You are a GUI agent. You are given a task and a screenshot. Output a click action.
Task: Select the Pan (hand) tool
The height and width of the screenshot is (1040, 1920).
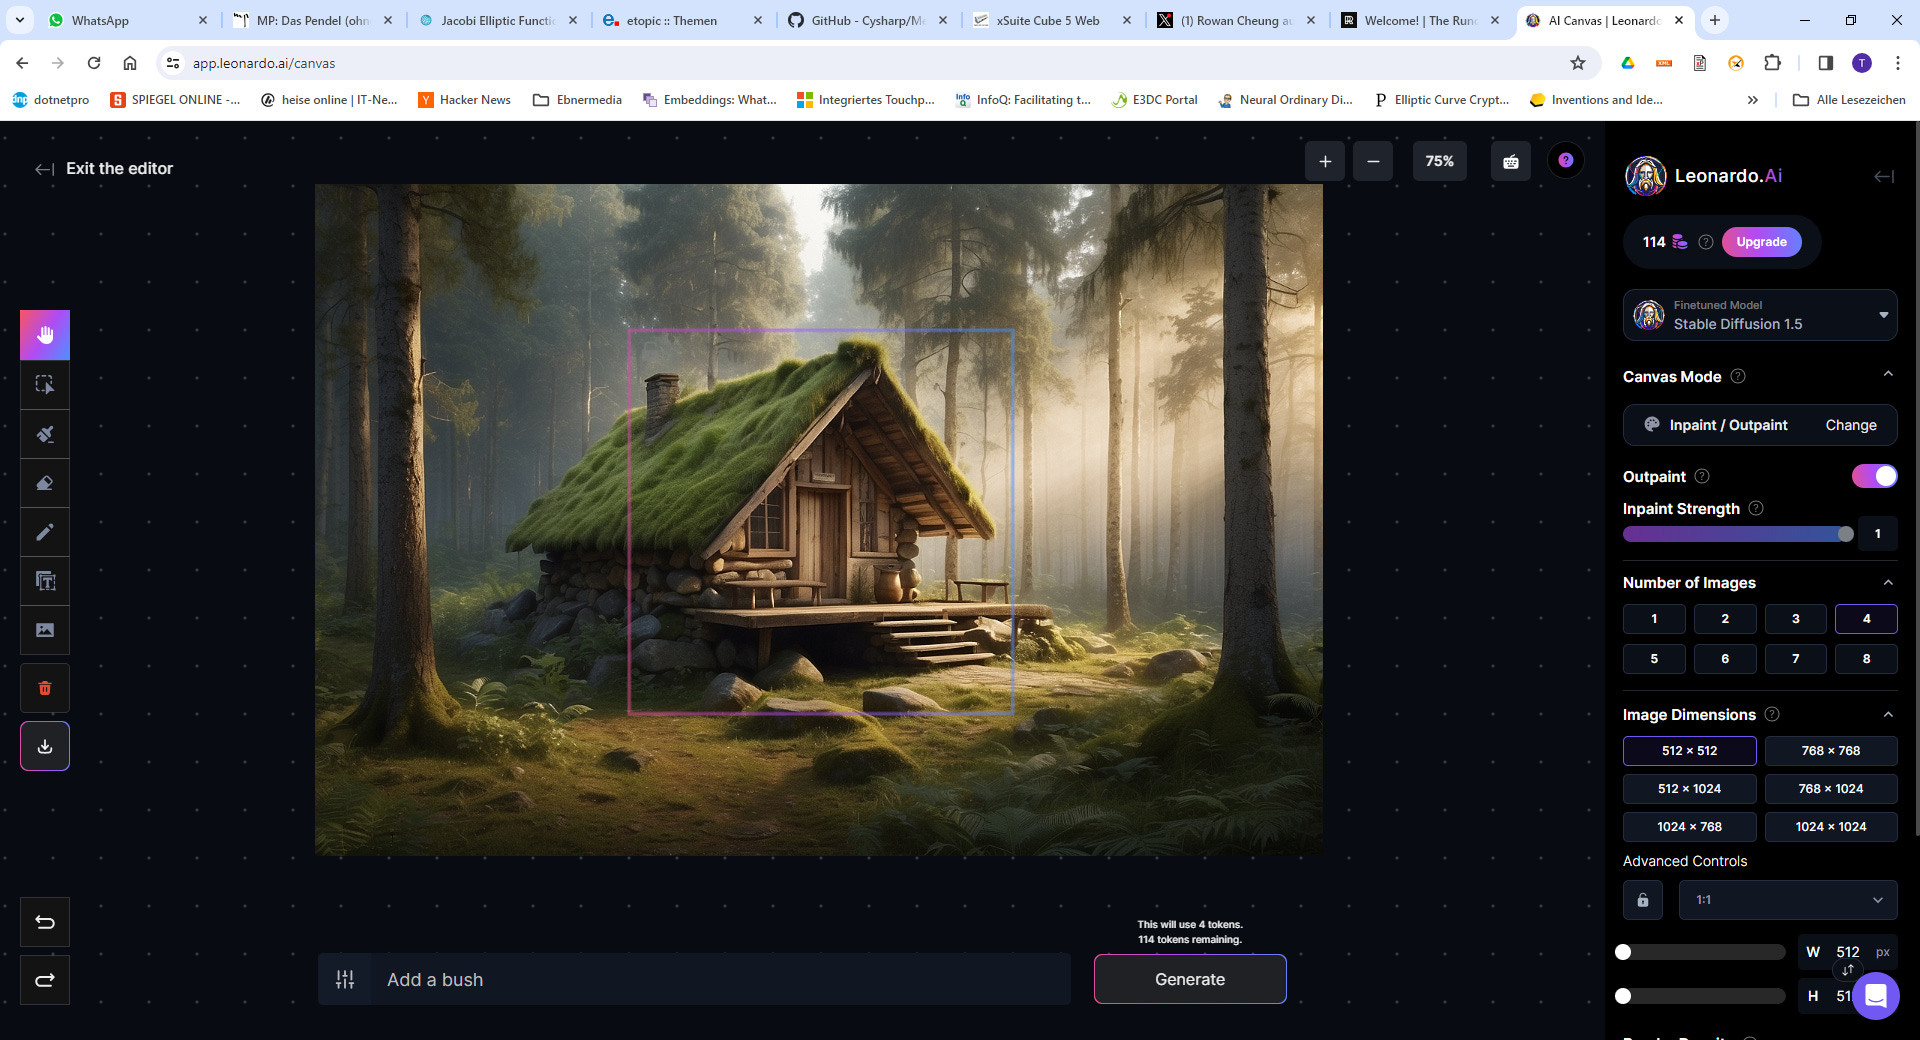click(x=44, y=335)
